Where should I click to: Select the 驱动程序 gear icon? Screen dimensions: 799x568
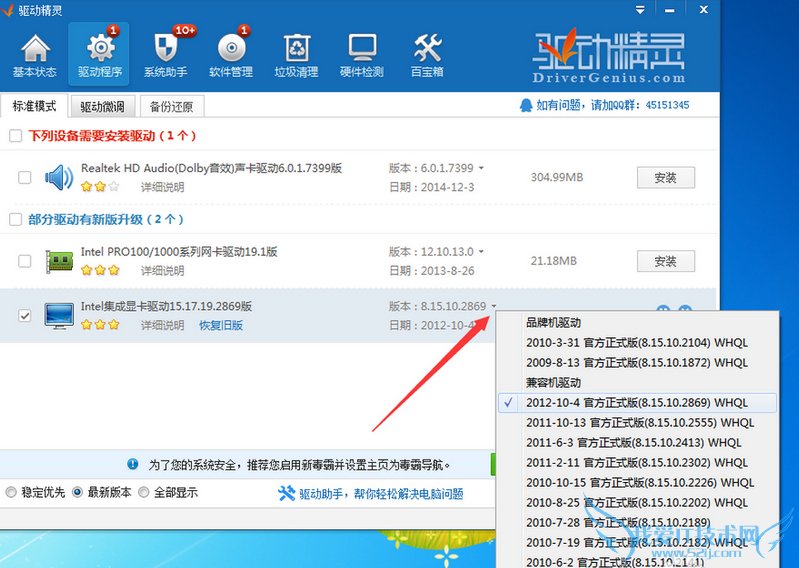pos(100,48)
